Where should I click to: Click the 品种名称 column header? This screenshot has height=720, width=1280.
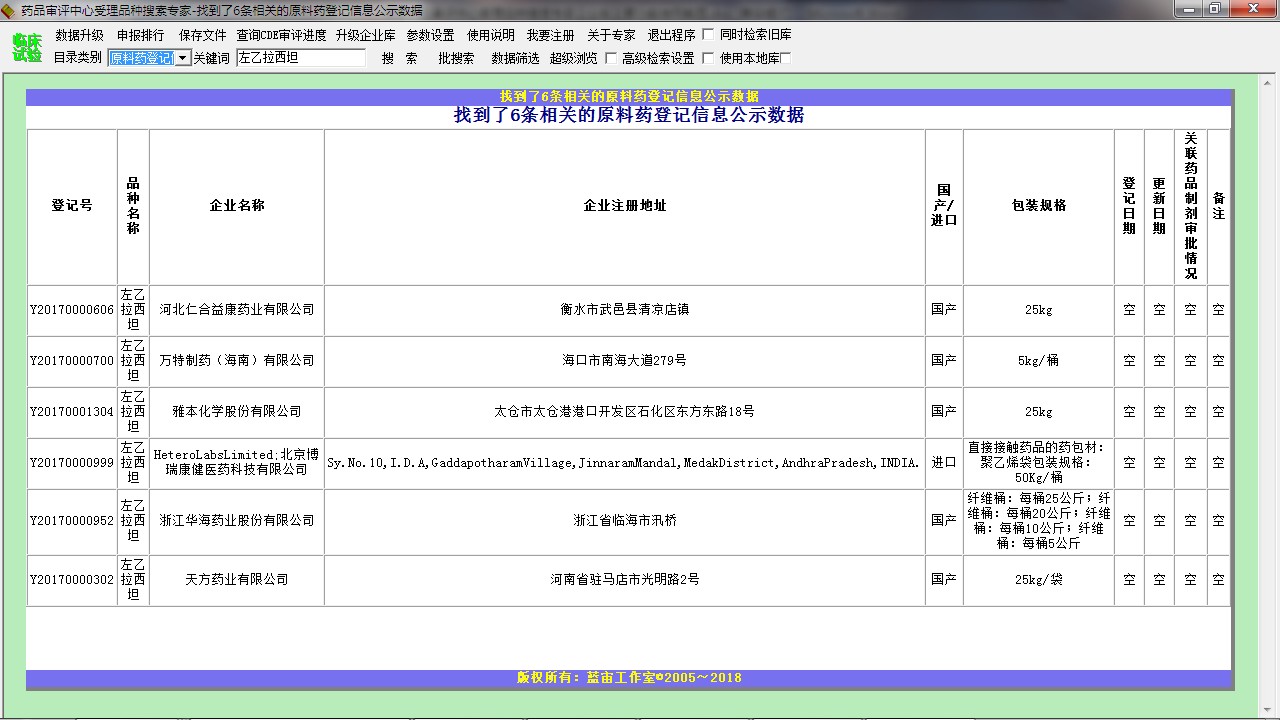tap(133, 206)
